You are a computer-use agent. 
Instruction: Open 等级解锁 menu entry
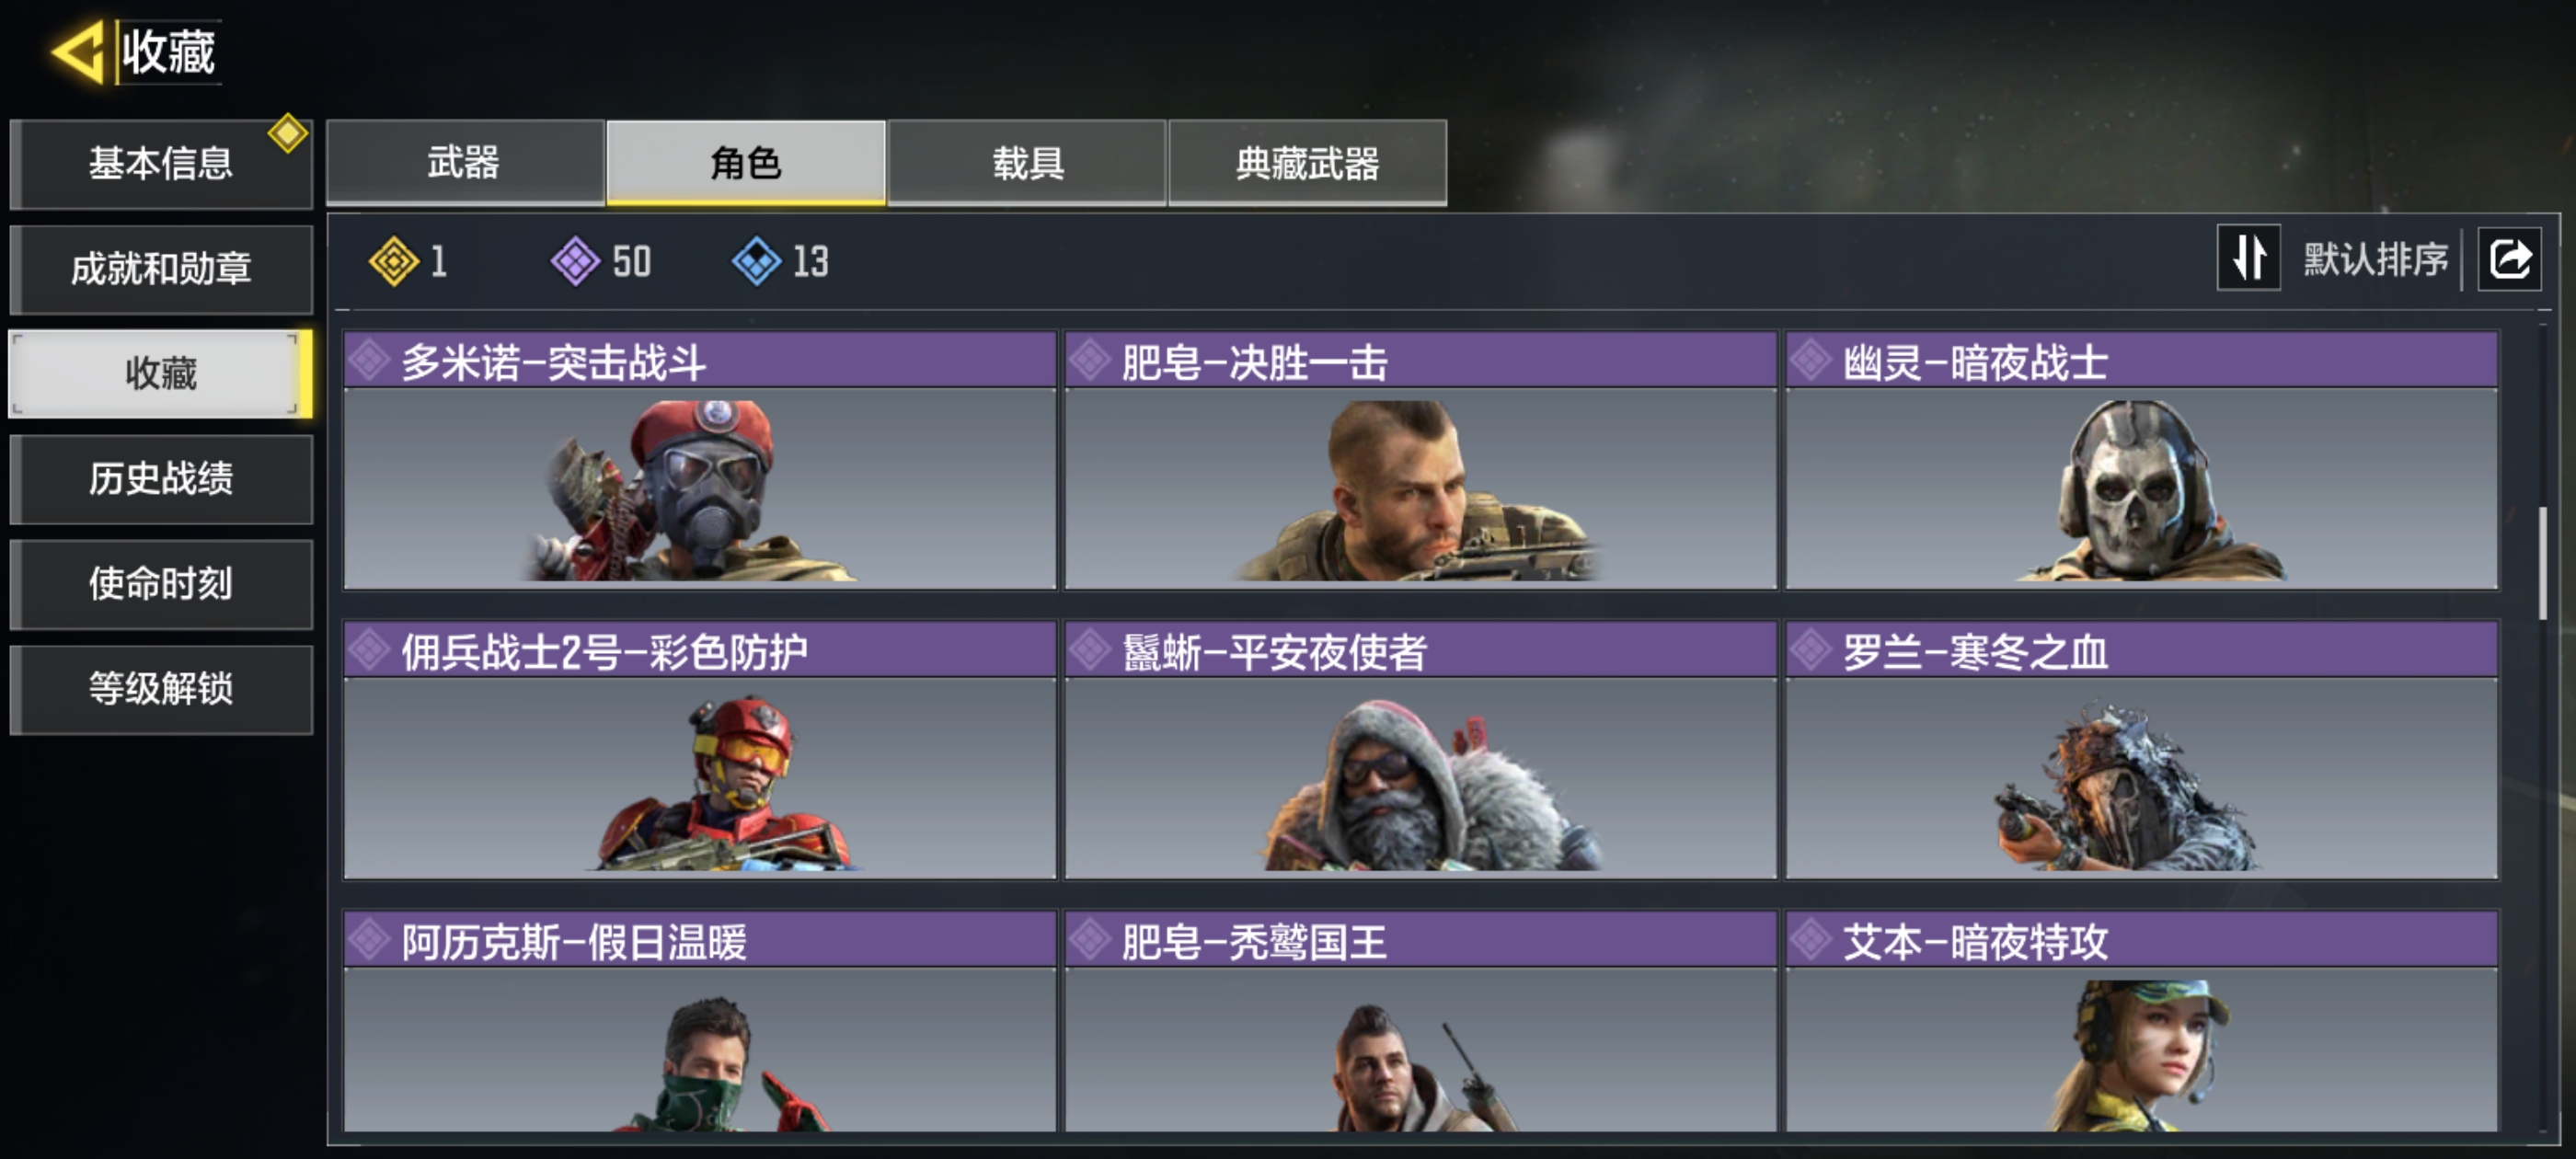pos(161,689)
